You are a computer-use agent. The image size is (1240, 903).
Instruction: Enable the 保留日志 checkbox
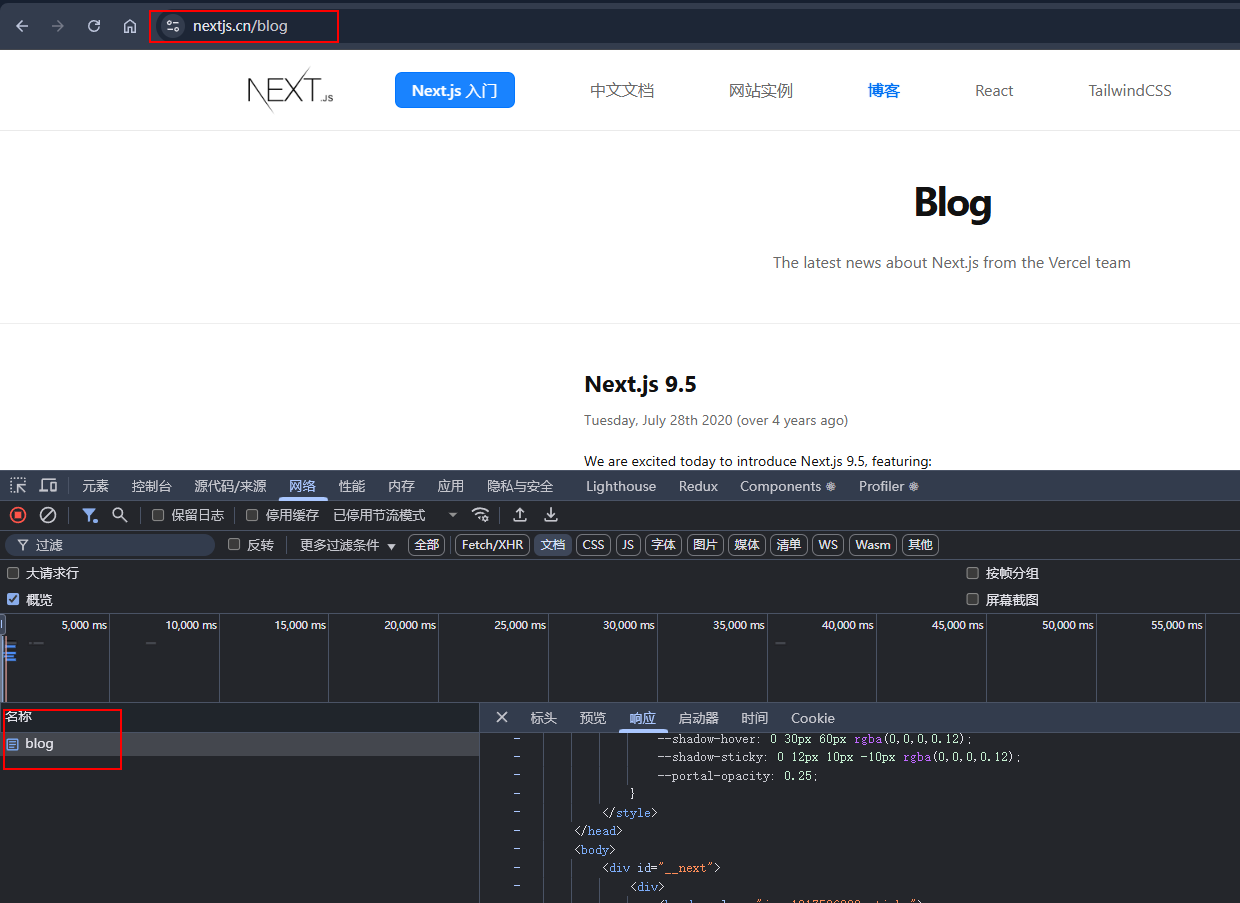pos(158,515)
